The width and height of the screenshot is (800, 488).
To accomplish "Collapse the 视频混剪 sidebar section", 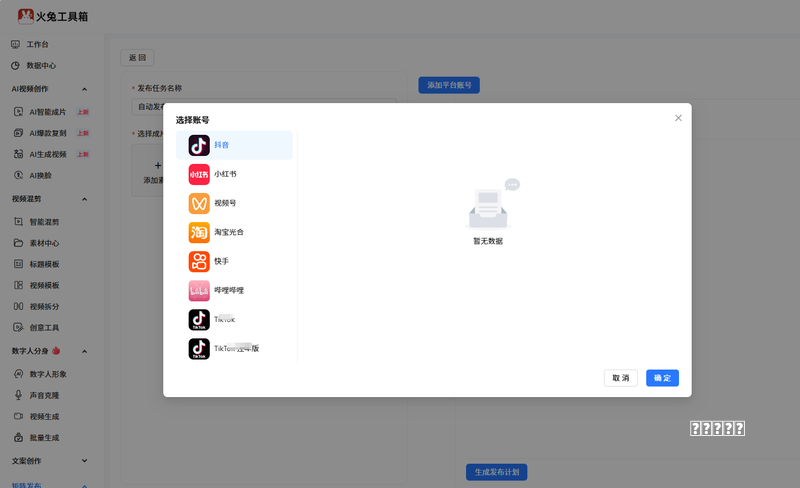I will [84, 199].
